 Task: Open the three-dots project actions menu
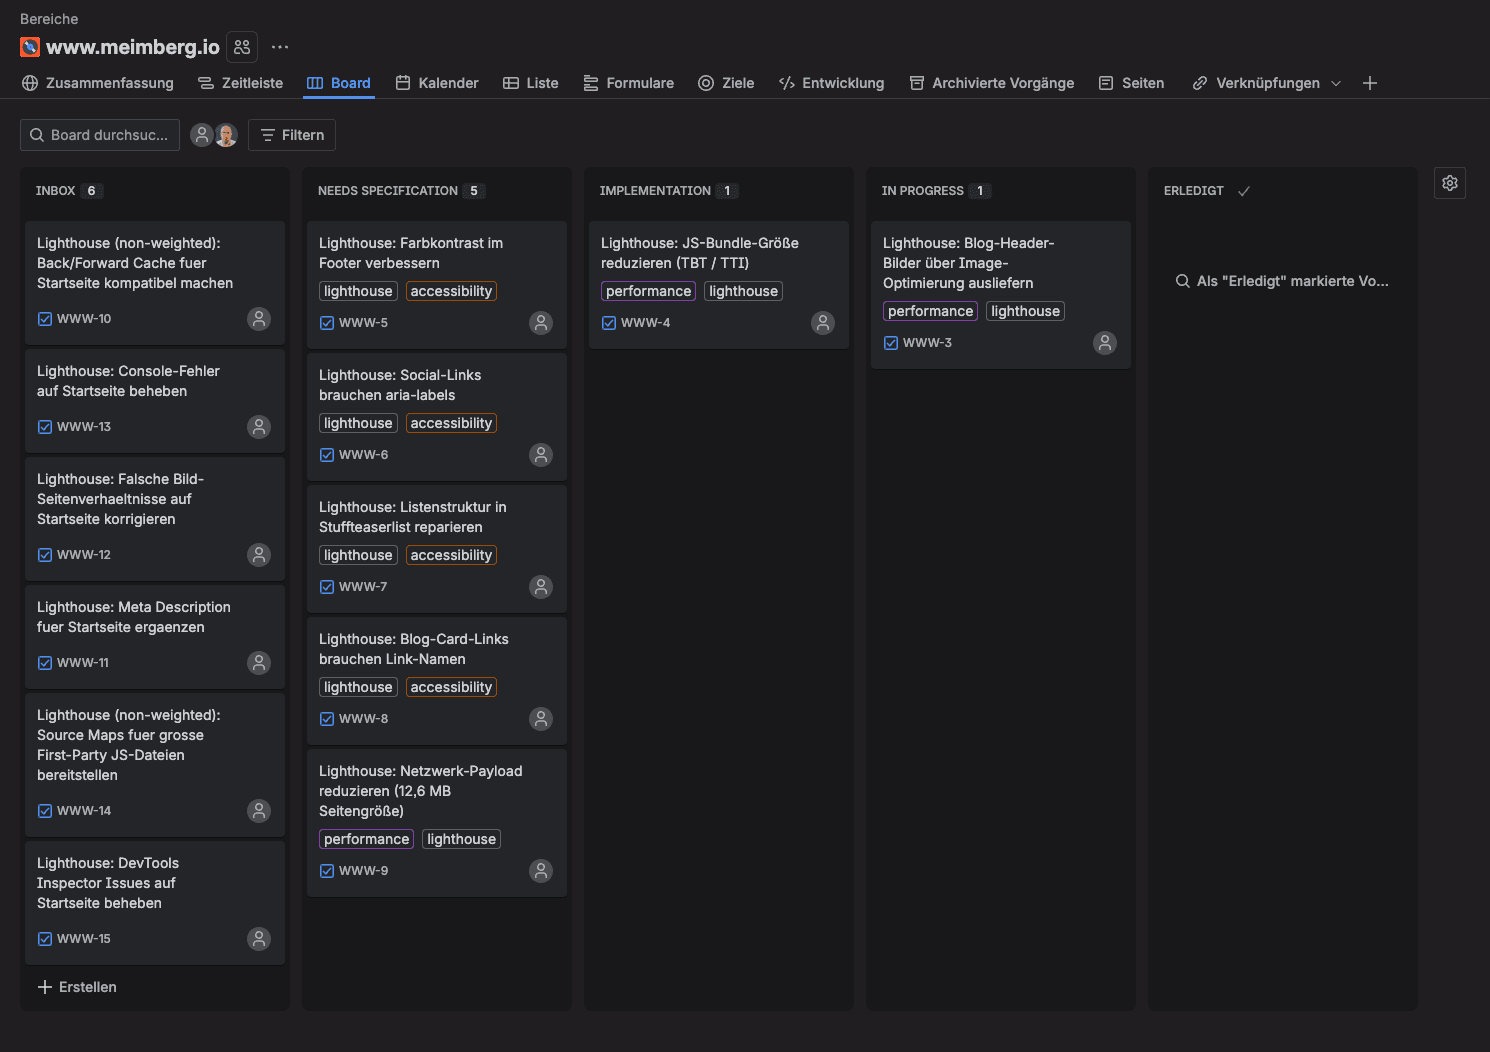280,47
